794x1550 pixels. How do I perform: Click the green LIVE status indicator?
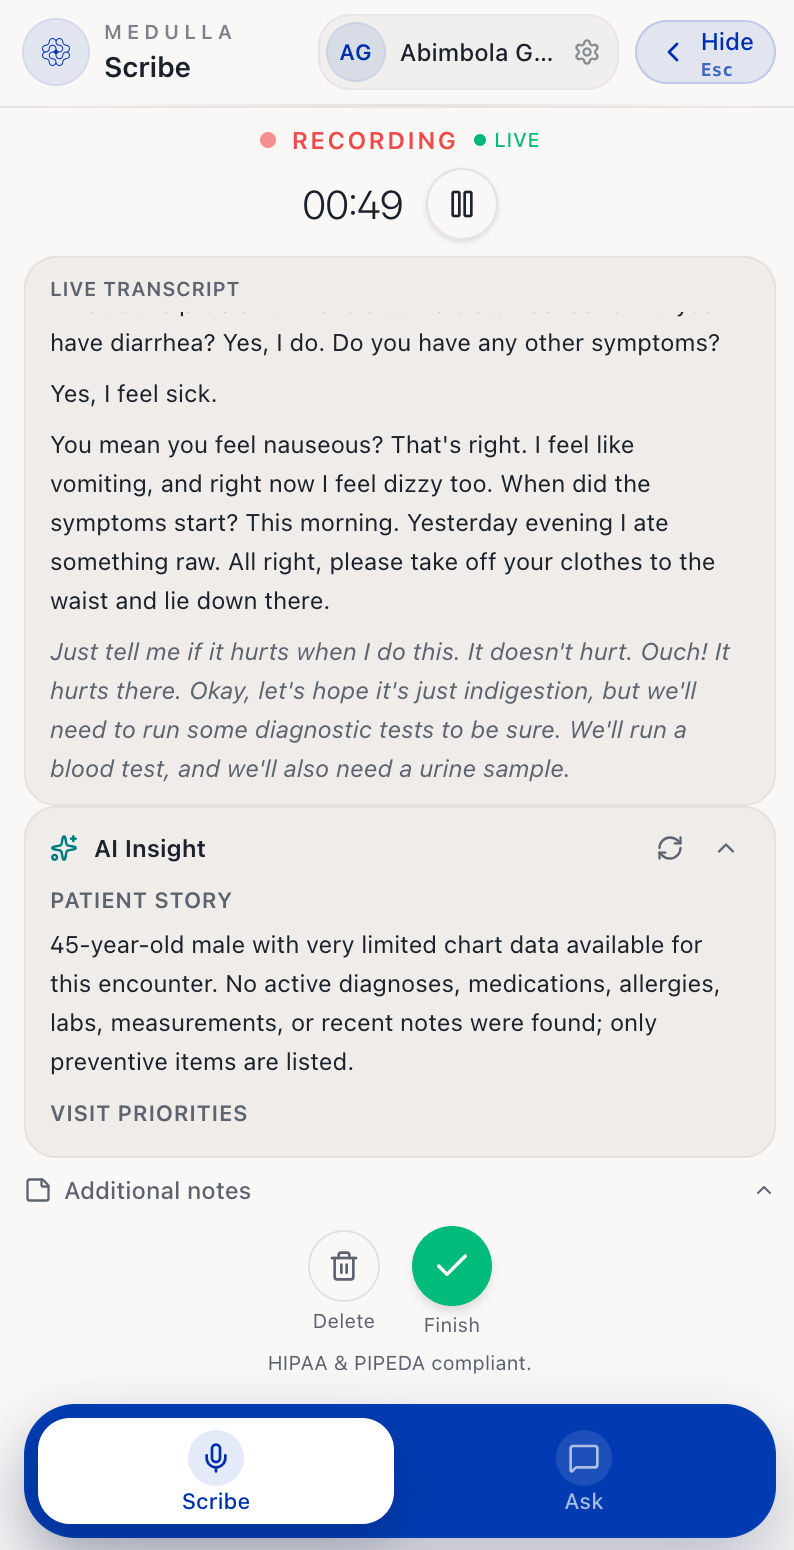tap(507, 141)
